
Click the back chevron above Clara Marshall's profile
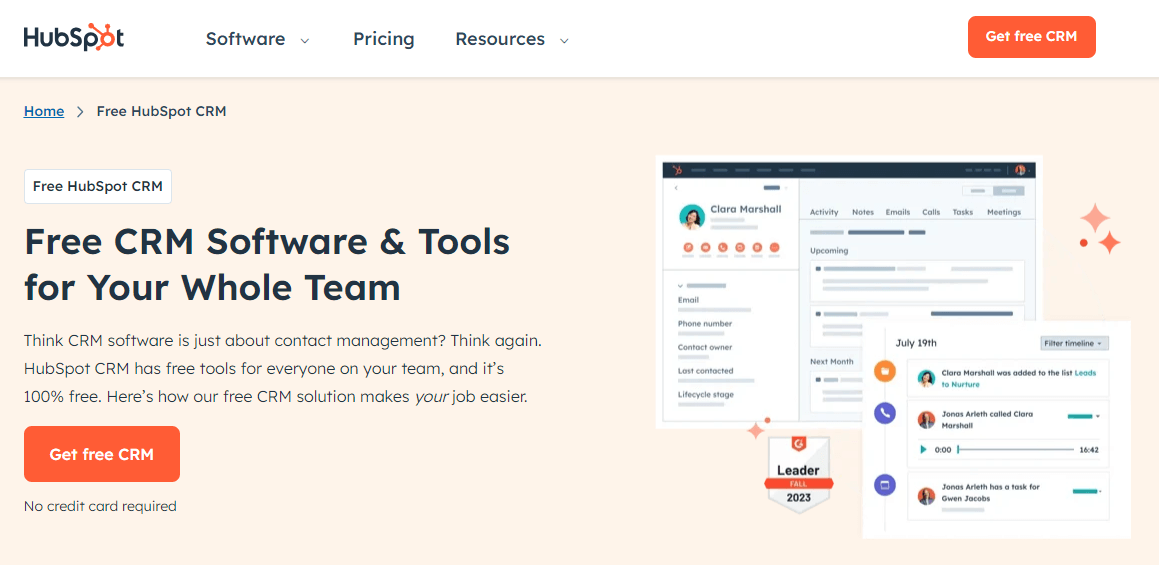(676, 188)
